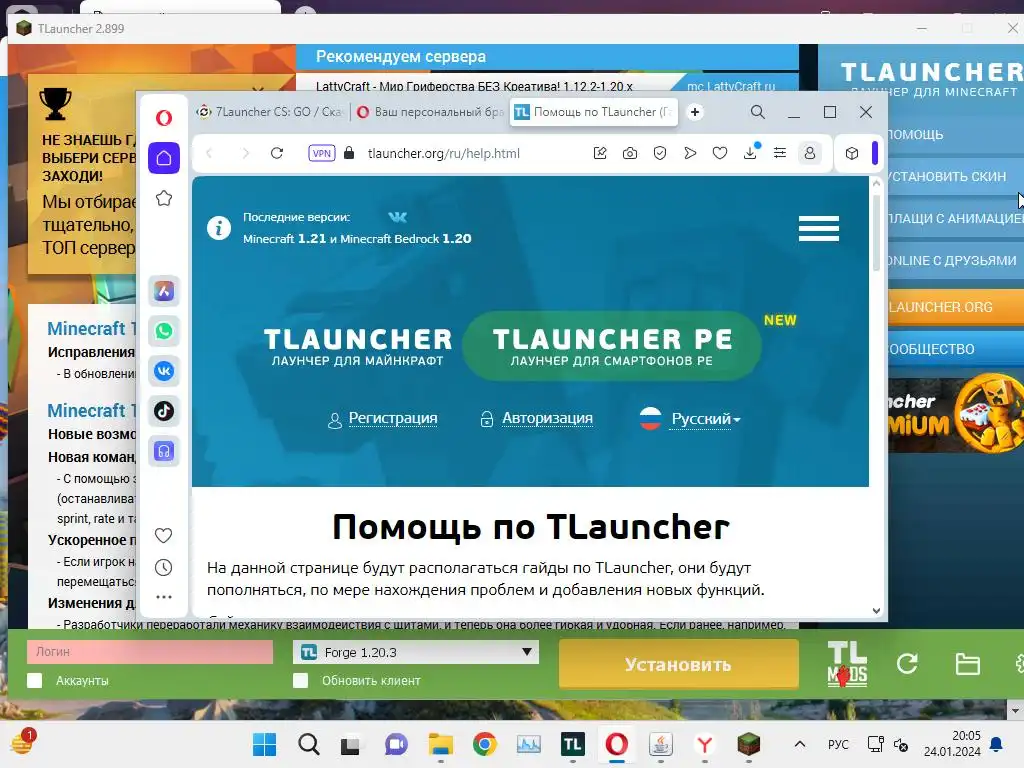Open downloads icon in Opera toolbar
This screenshot has height=768, width=1024.
point(750,152)
